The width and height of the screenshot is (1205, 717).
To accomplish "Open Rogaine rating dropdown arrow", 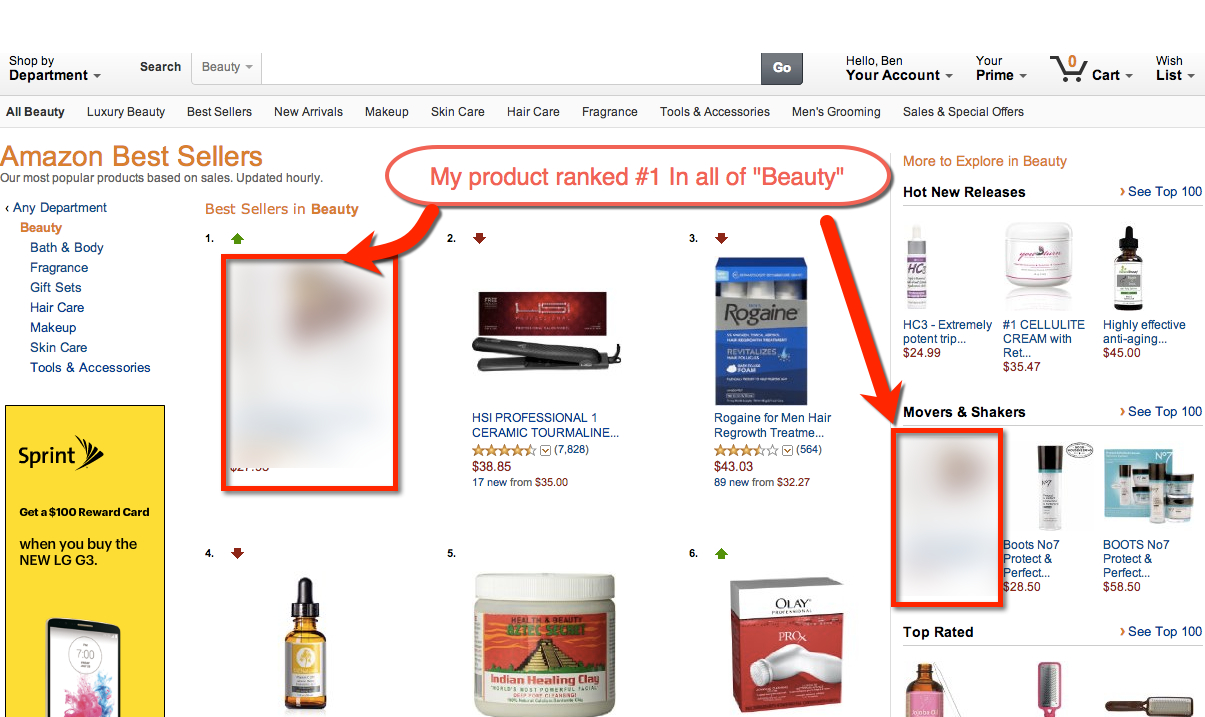I will (x=786, y=450).
